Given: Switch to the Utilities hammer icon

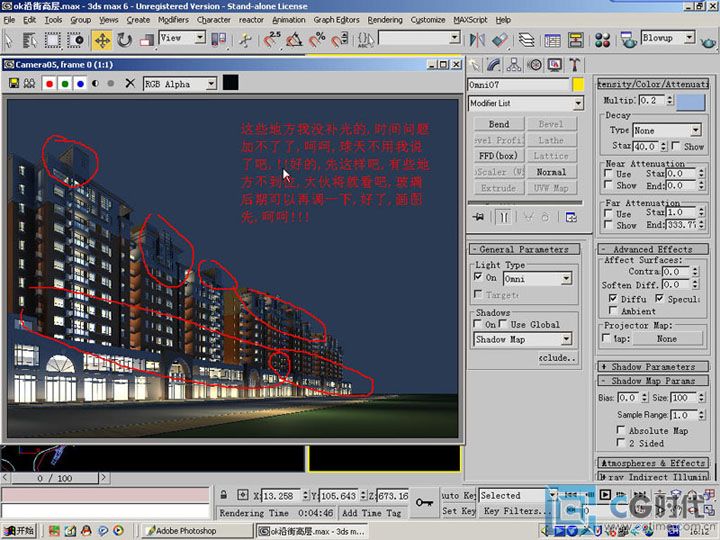Looking at the screenshot, I should 575,65.
